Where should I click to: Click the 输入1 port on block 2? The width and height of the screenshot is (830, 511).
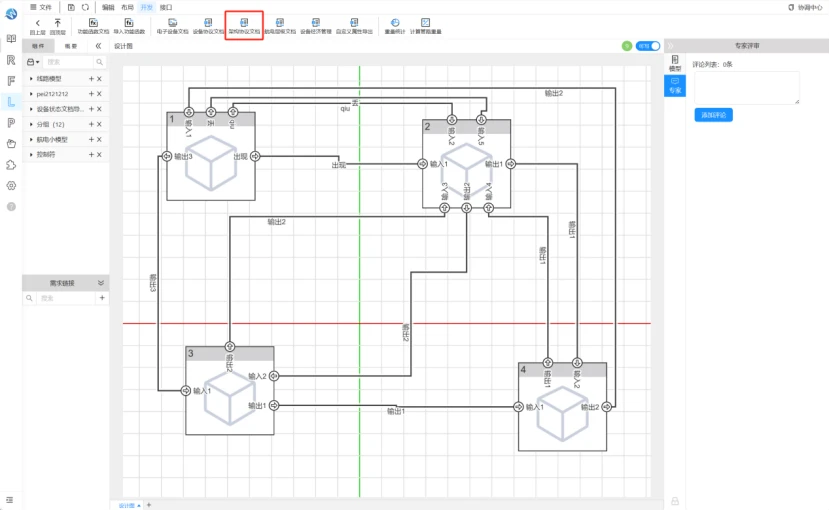click(422, 164)
